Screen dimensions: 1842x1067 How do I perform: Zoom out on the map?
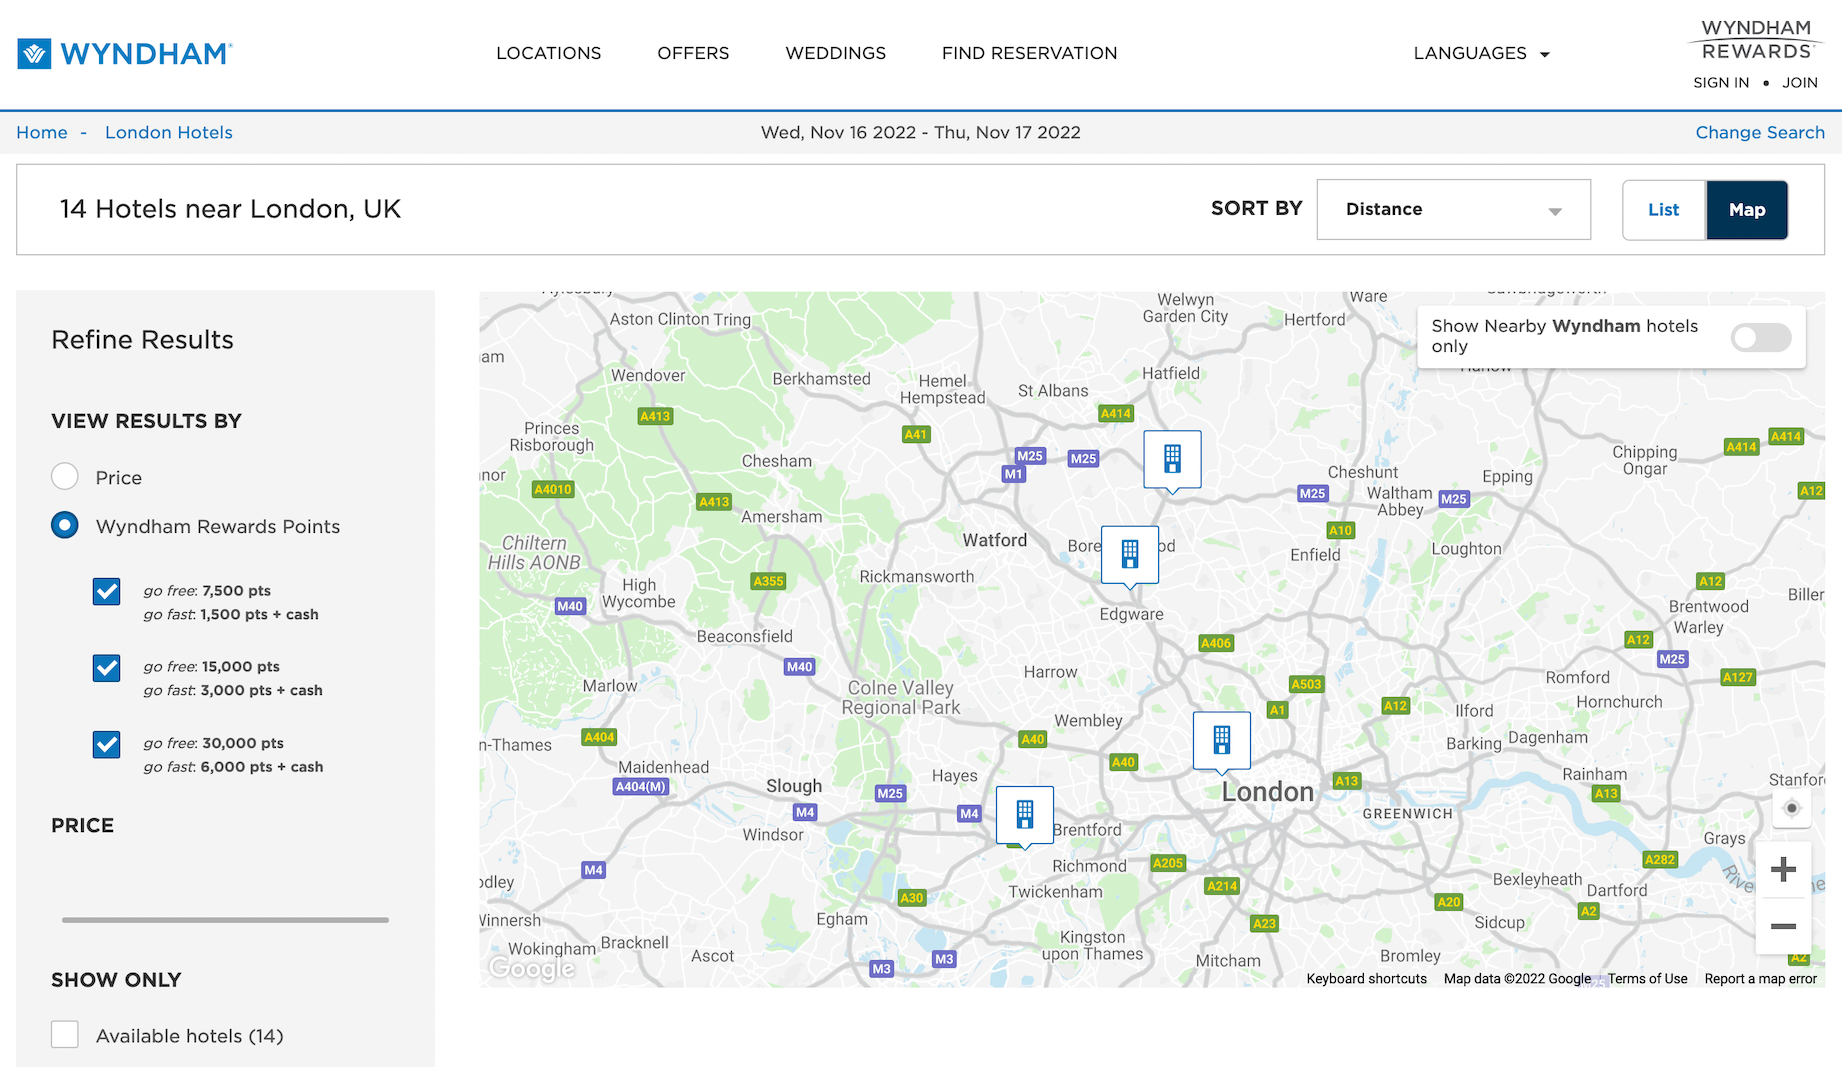point(1783,926)
